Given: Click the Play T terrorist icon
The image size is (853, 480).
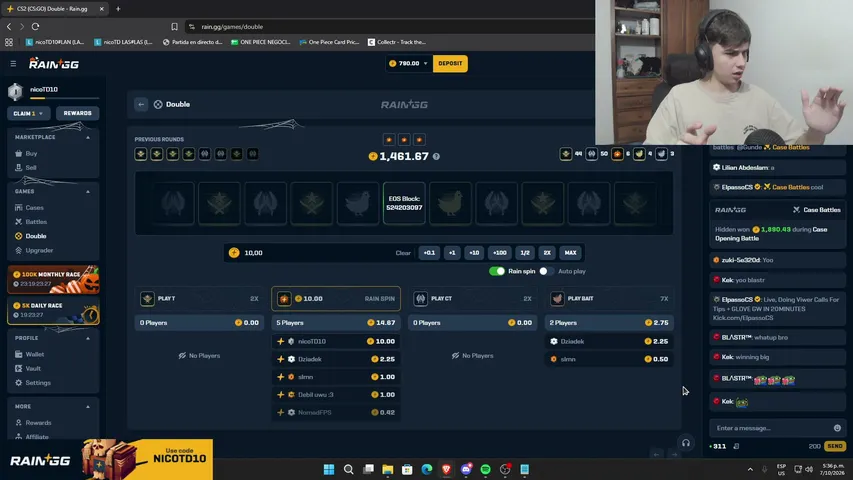Looking at the screenshot, I should click(x=147, y=298).
